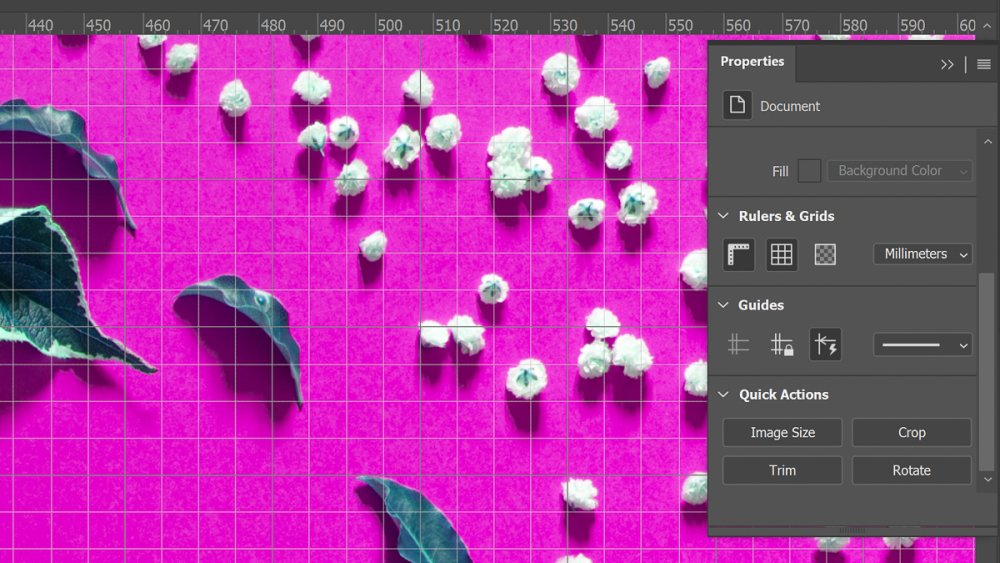1000x563 pixels.
Task: Click the panel scrollbar down arrow
Action: coord(987,479)
